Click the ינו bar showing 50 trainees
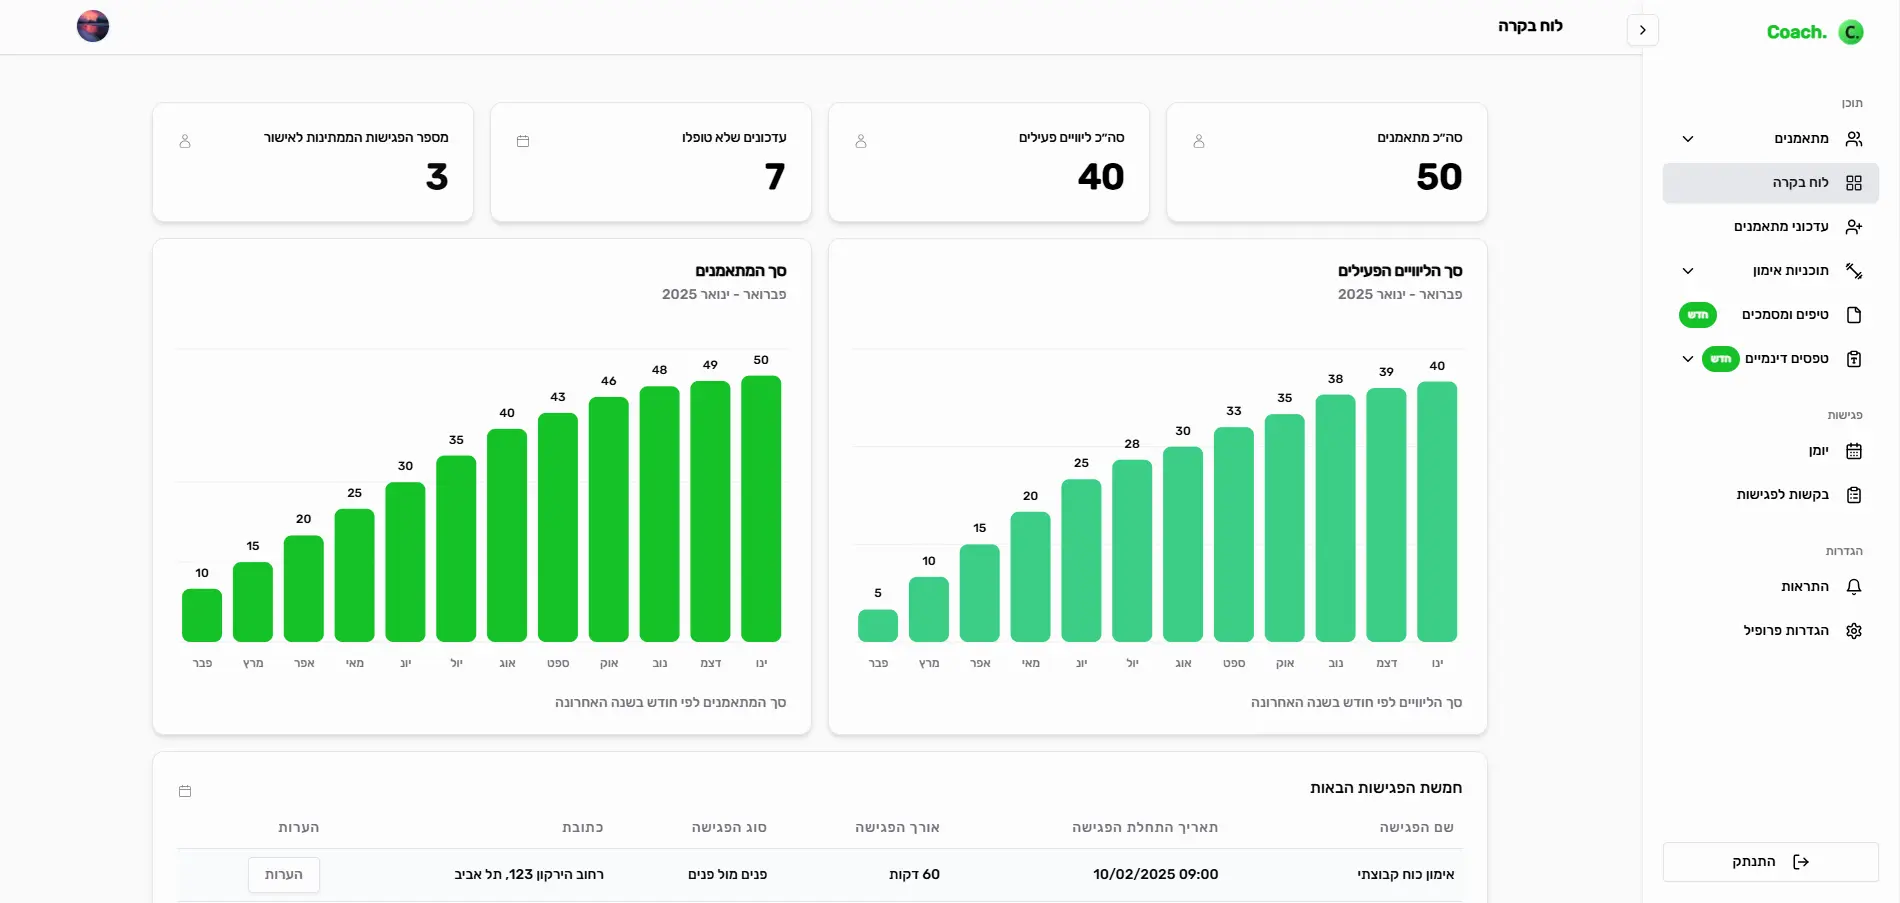This screenshot has height=903, width=1900. (761, 509)
